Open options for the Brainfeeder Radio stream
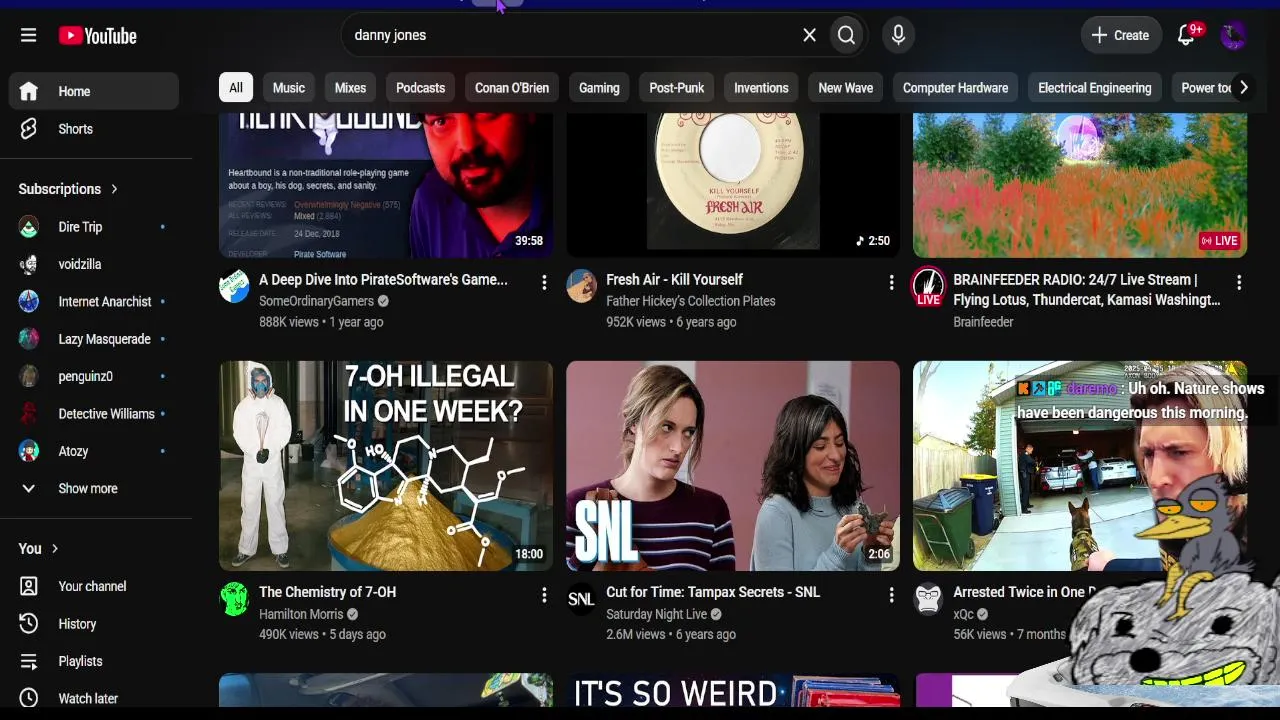Screen dimensions: 1280x720 click(x=1238, y=283)
